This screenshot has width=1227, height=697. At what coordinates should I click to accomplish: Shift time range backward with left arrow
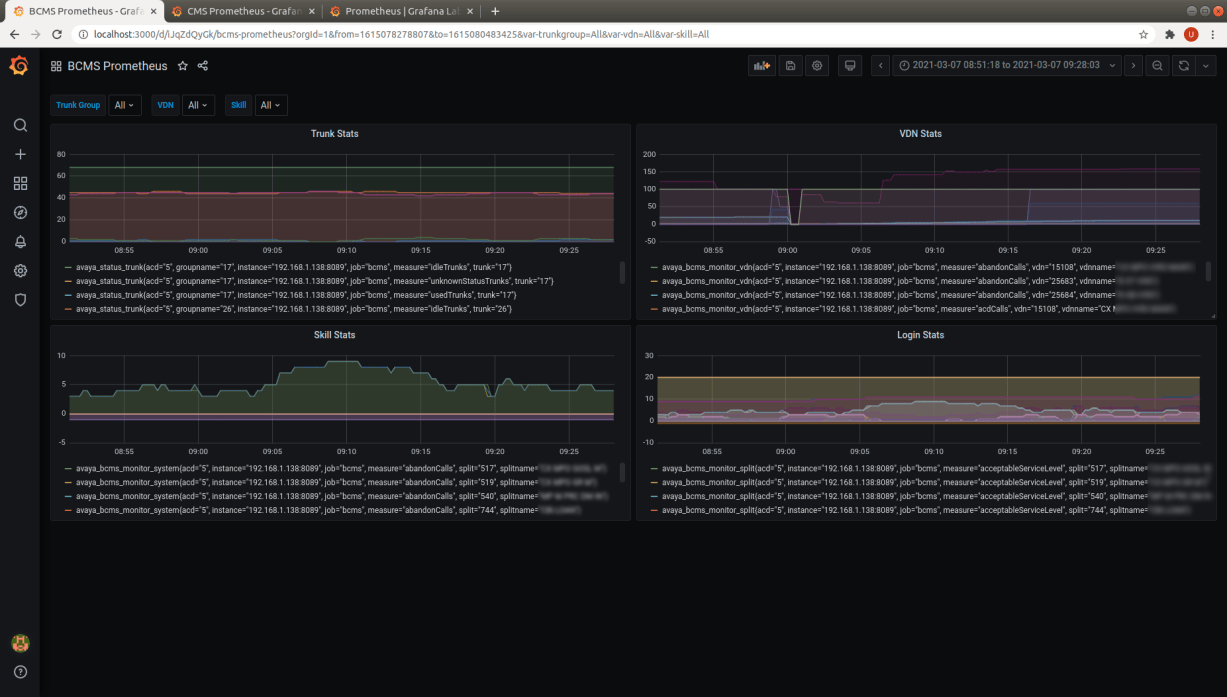click(881, 66)
